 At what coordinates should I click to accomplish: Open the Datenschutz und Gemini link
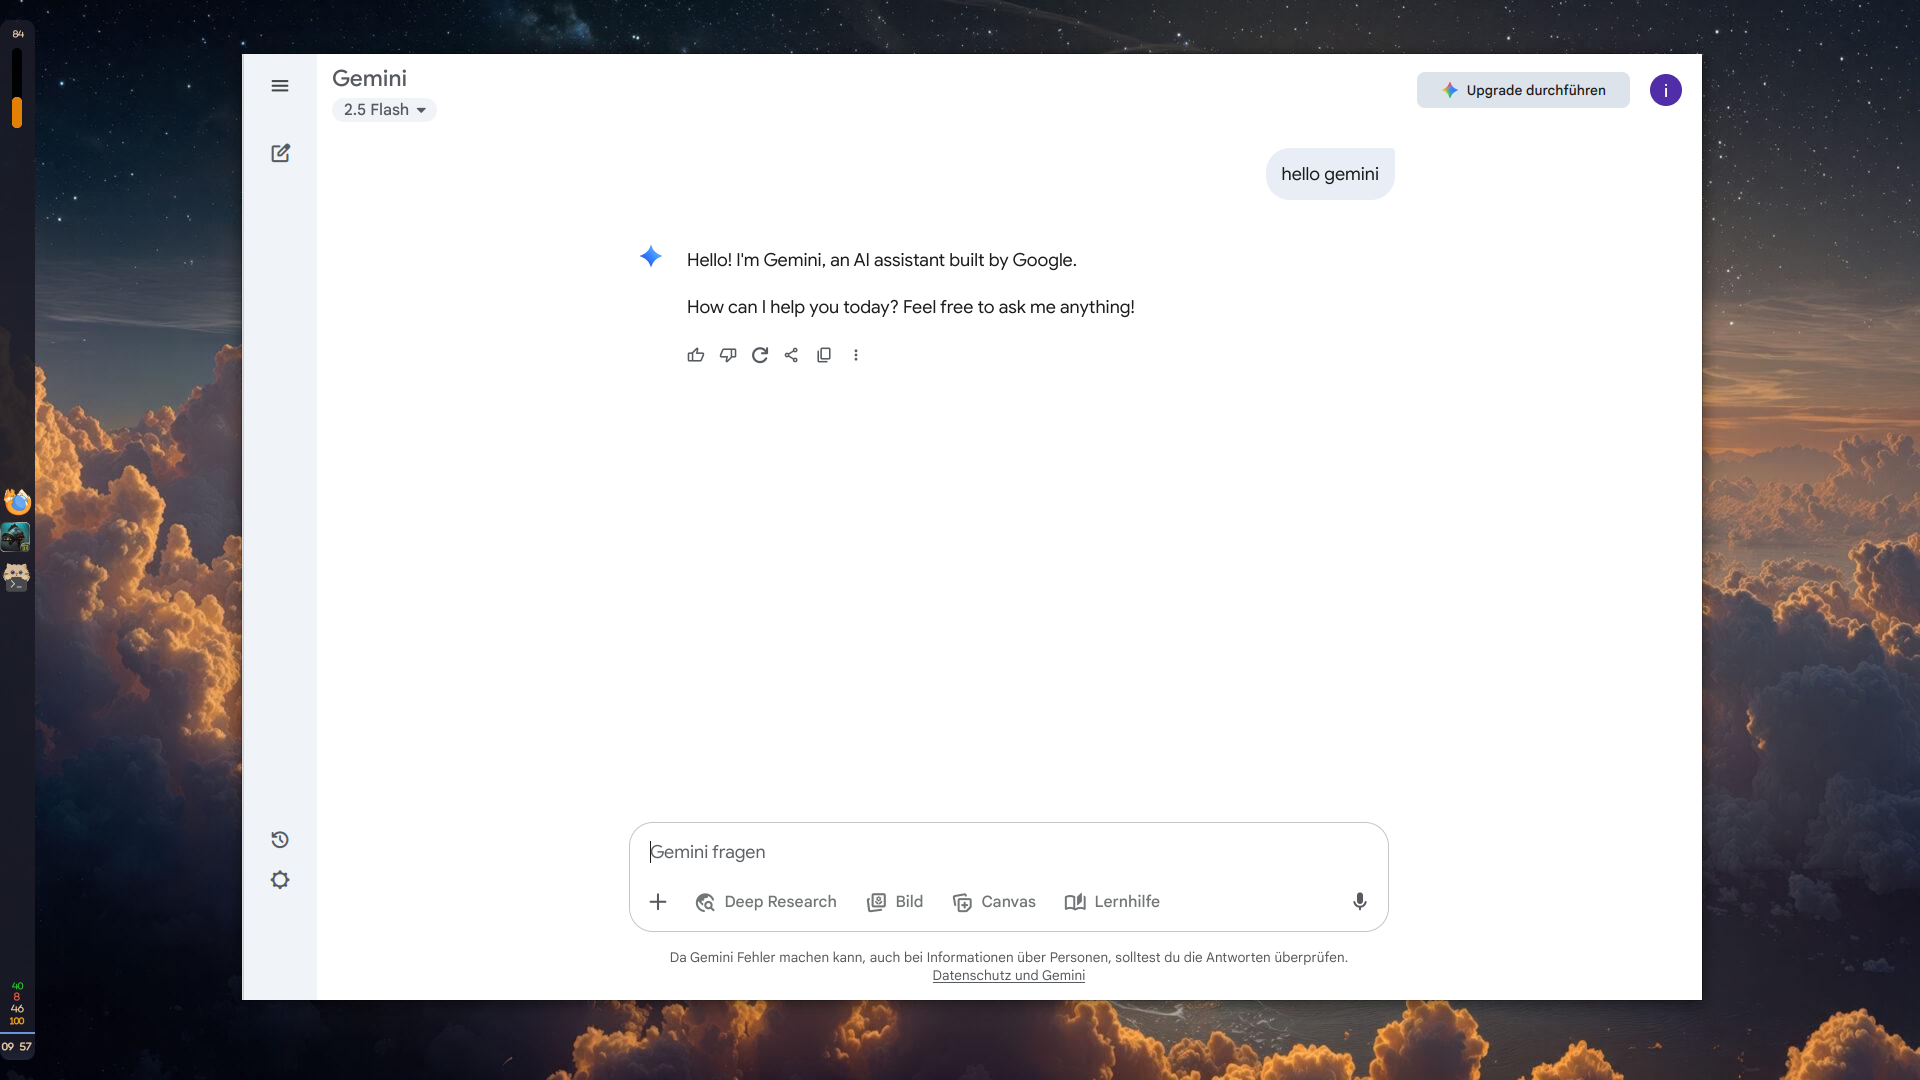click(x=1008, y=976)
